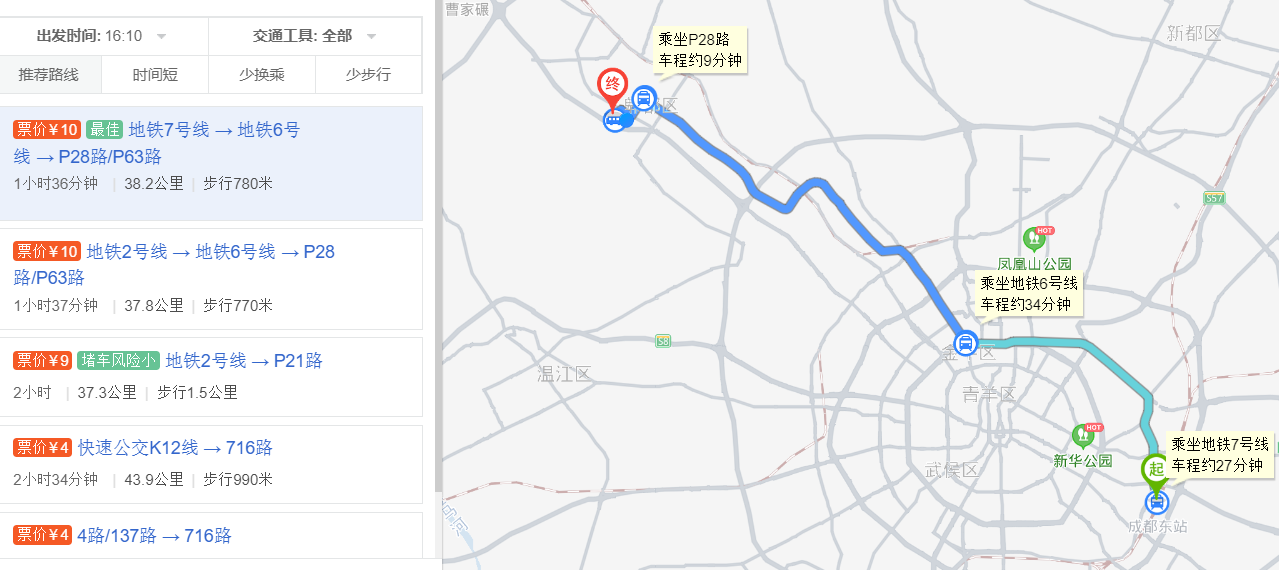Image resolution: width=1279 pixels, height=570 pixels.
Task: Click the 新华公园 park icon
Action: pos(1083,436)
